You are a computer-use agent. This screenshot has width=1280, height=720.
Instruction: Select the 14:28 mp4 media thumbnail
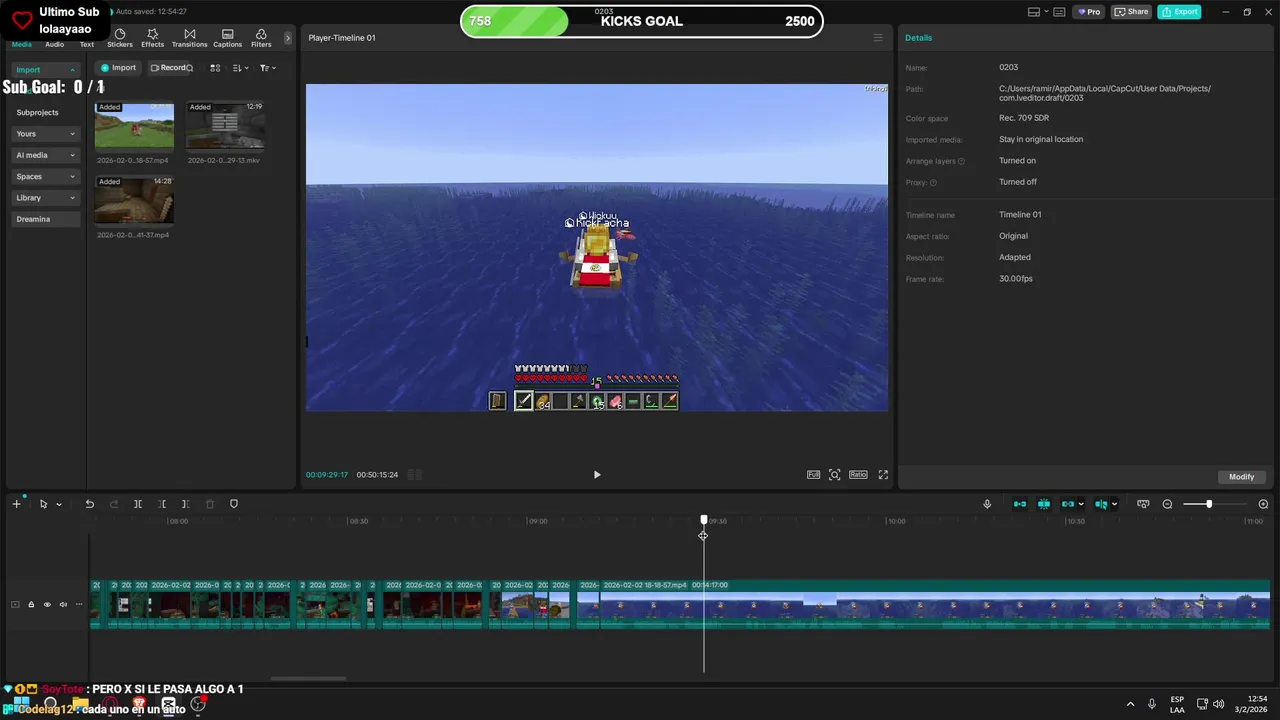click(134, 200)
